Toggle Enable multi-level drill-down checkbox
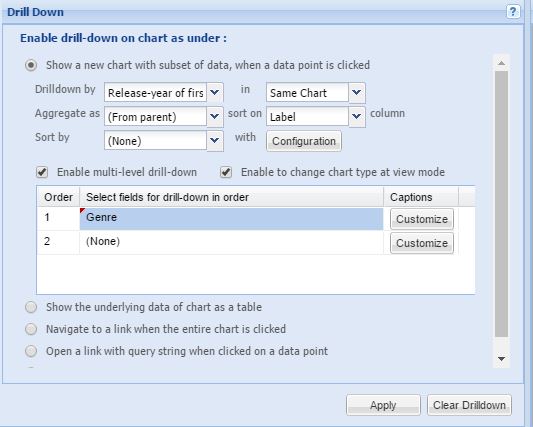 pyautogui.click(x=42, y=172)
